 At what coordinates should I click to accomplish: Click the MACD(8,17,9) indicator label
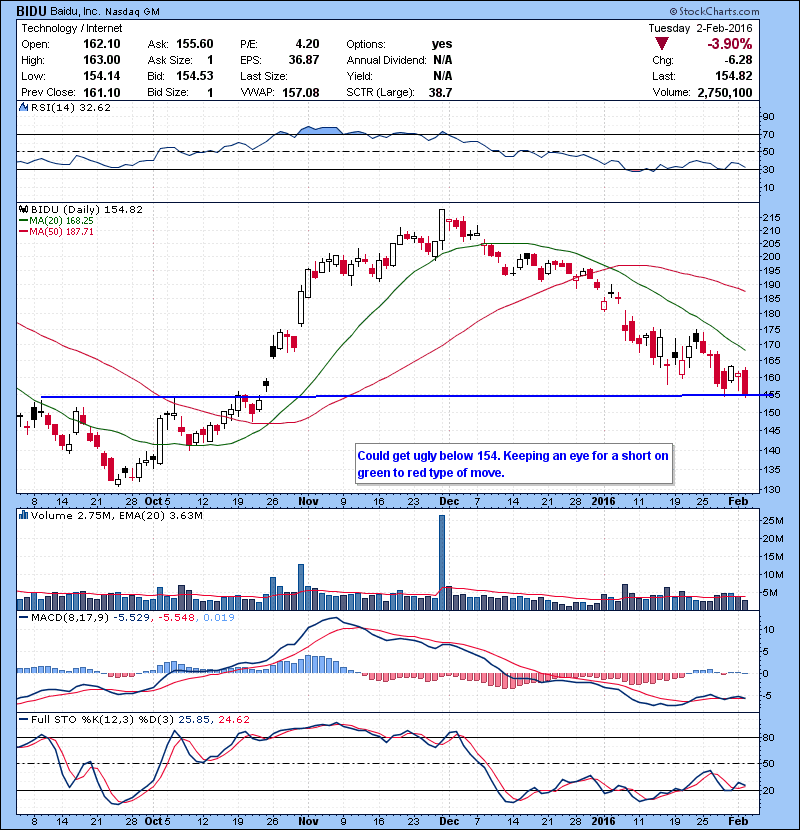click(x=70, y=617)
